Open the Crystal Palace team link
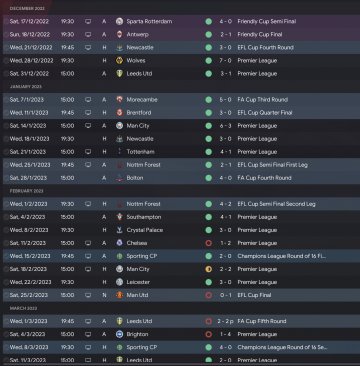The width and height of the screenshot is (360, 366). pyautogui.click(x=145, y=230)
